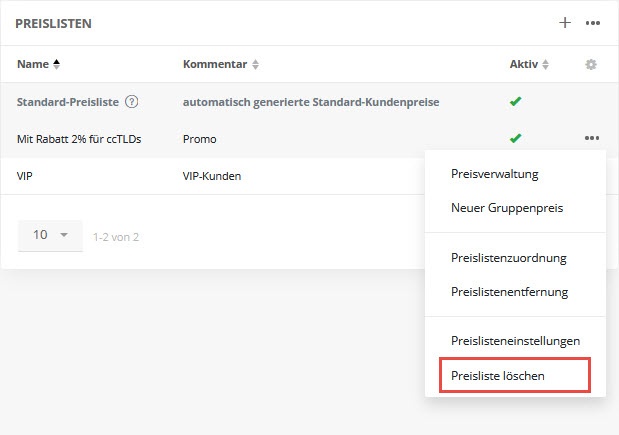Click help icon next to Standard-Preisliste

pyautogui.click(x=131, y=102)
